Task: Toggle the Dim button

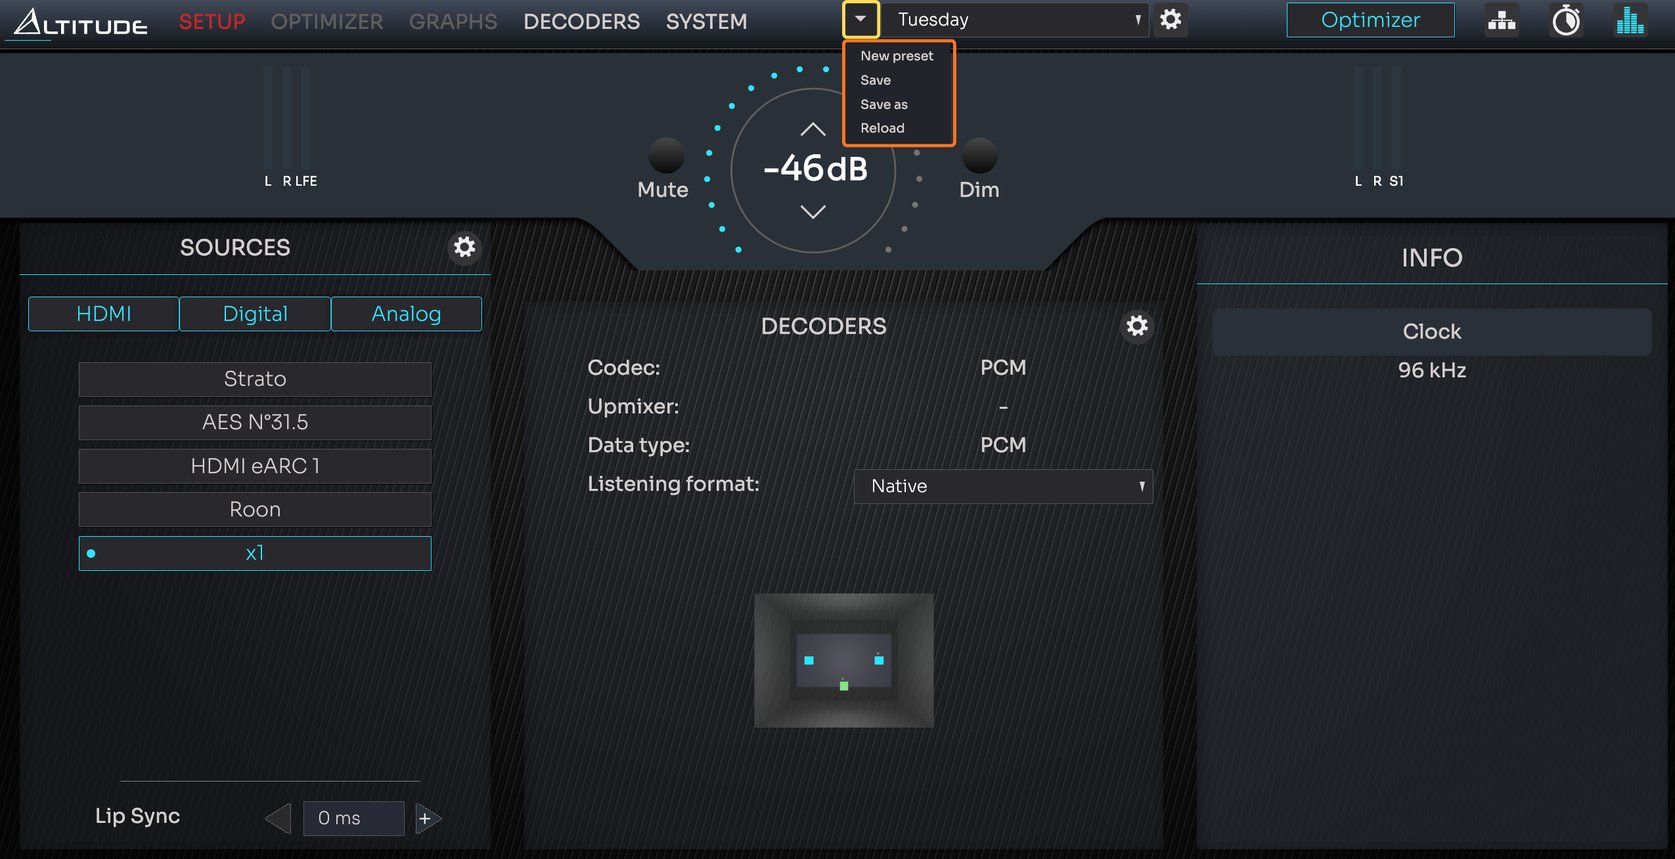Action: click(979, 156)
